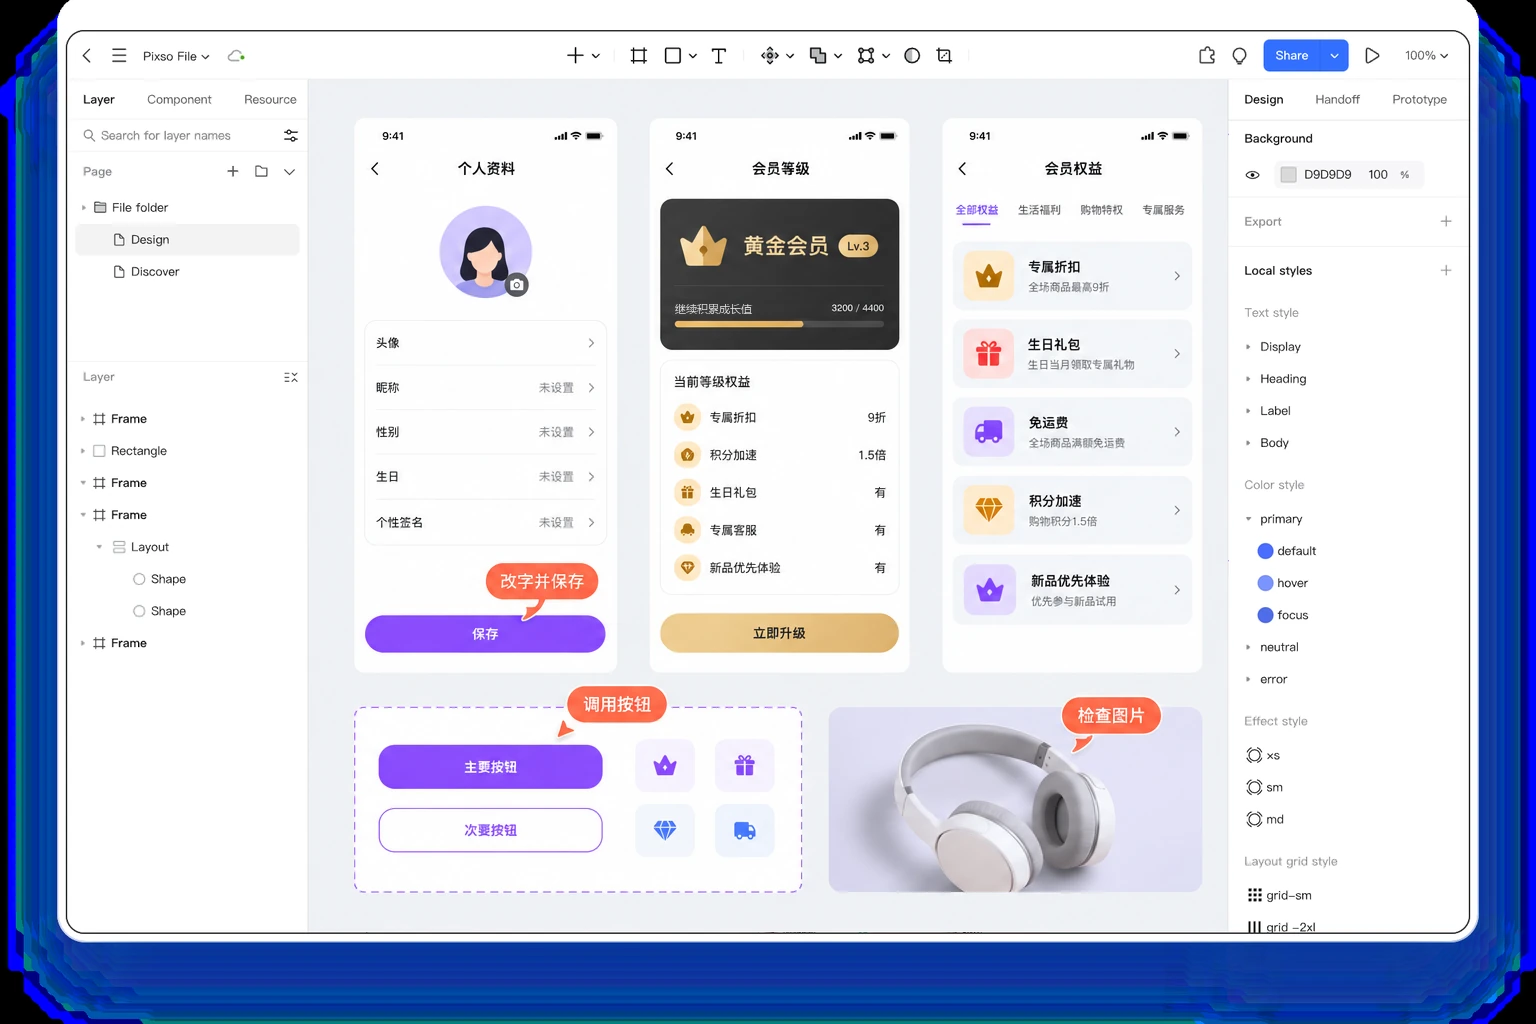
Task: Collapse the Layout layer group
Action: (99, 547)
